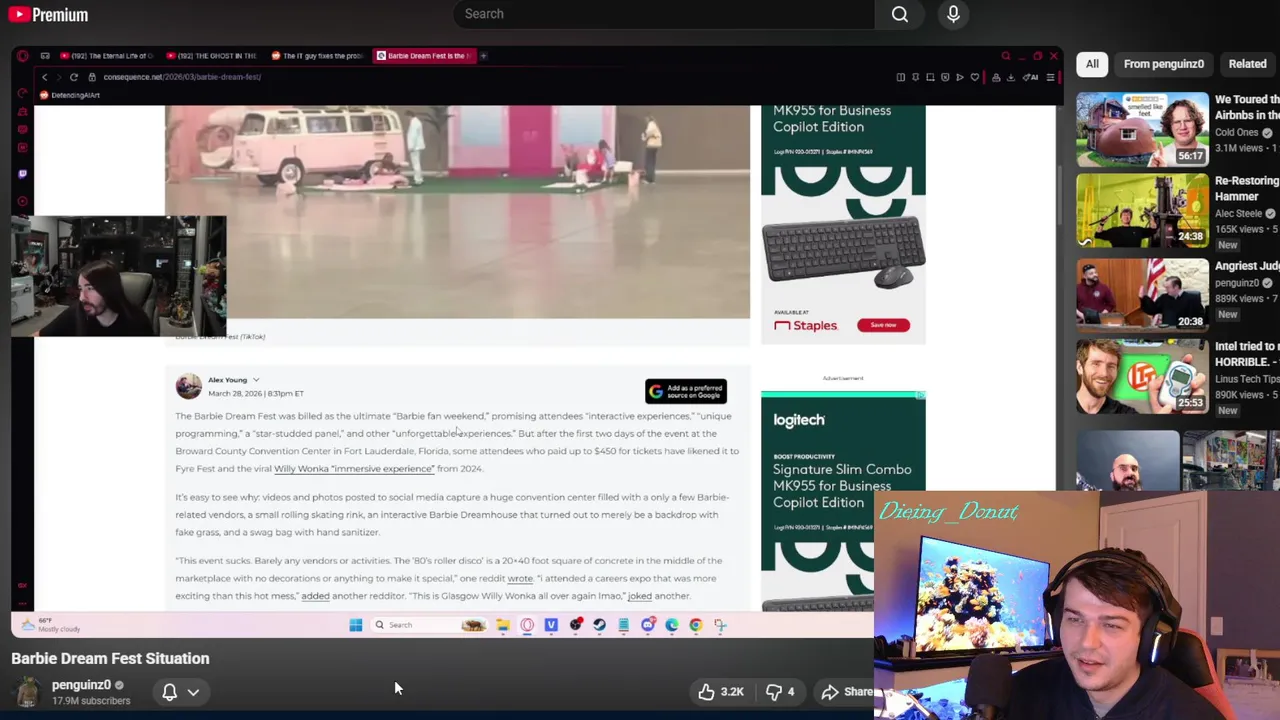
Task: Click the AI button in Opera toolbar
Action: [x=1031, y=77]
